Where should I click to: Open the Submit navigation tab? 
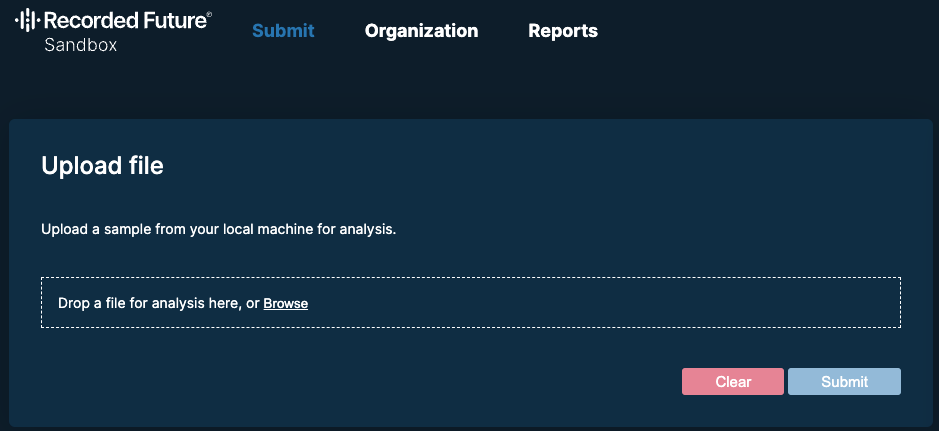(x=283, y=31)
